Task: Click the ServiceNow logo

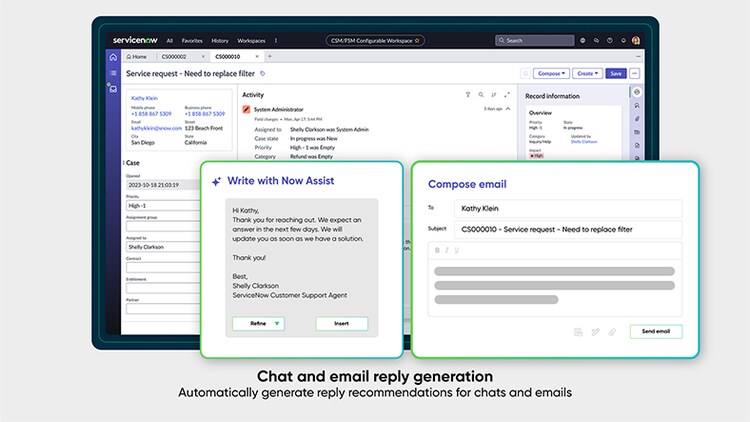Action: (x=135, y=40)
